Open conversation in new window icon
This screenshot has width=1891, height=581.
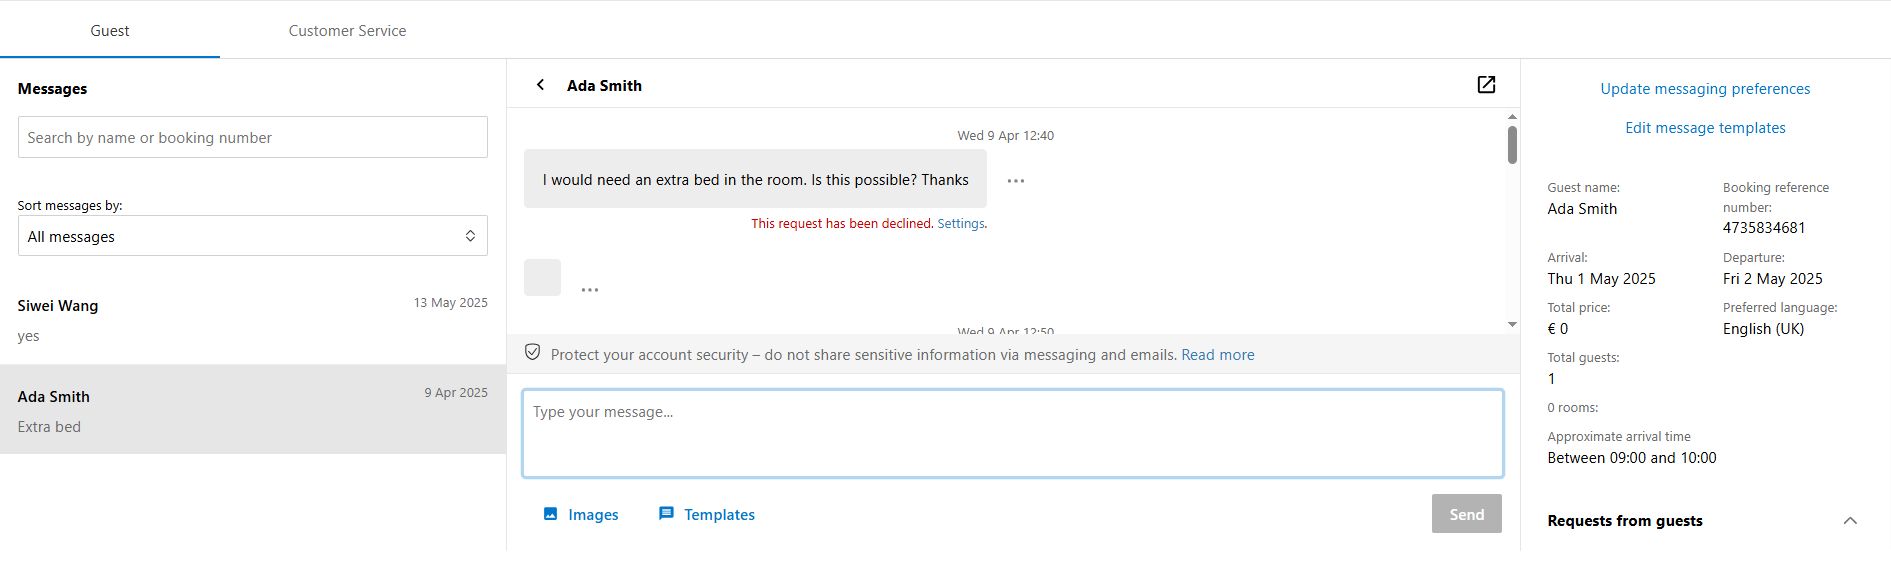click(x=1486, y=85)
